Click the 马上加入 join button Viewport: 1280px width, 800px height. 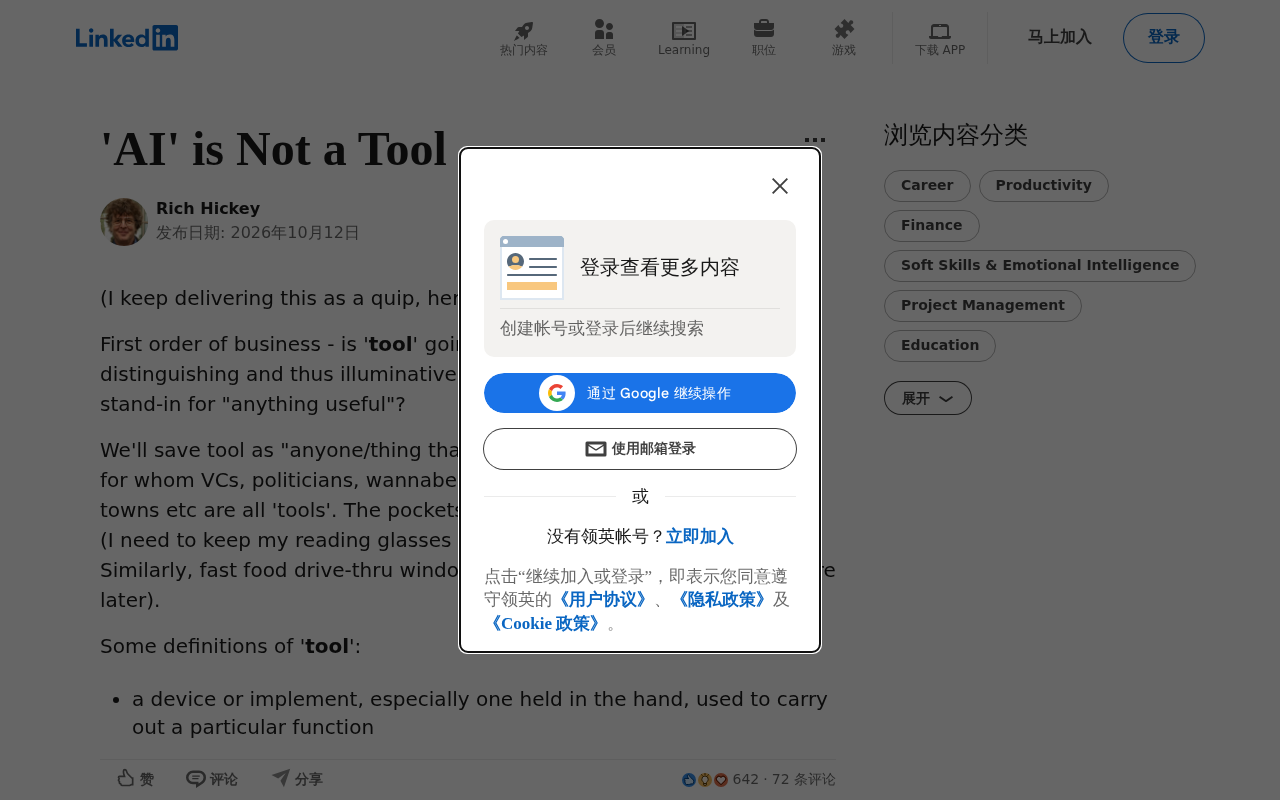pyautogui.click(x=1060, y=38)
